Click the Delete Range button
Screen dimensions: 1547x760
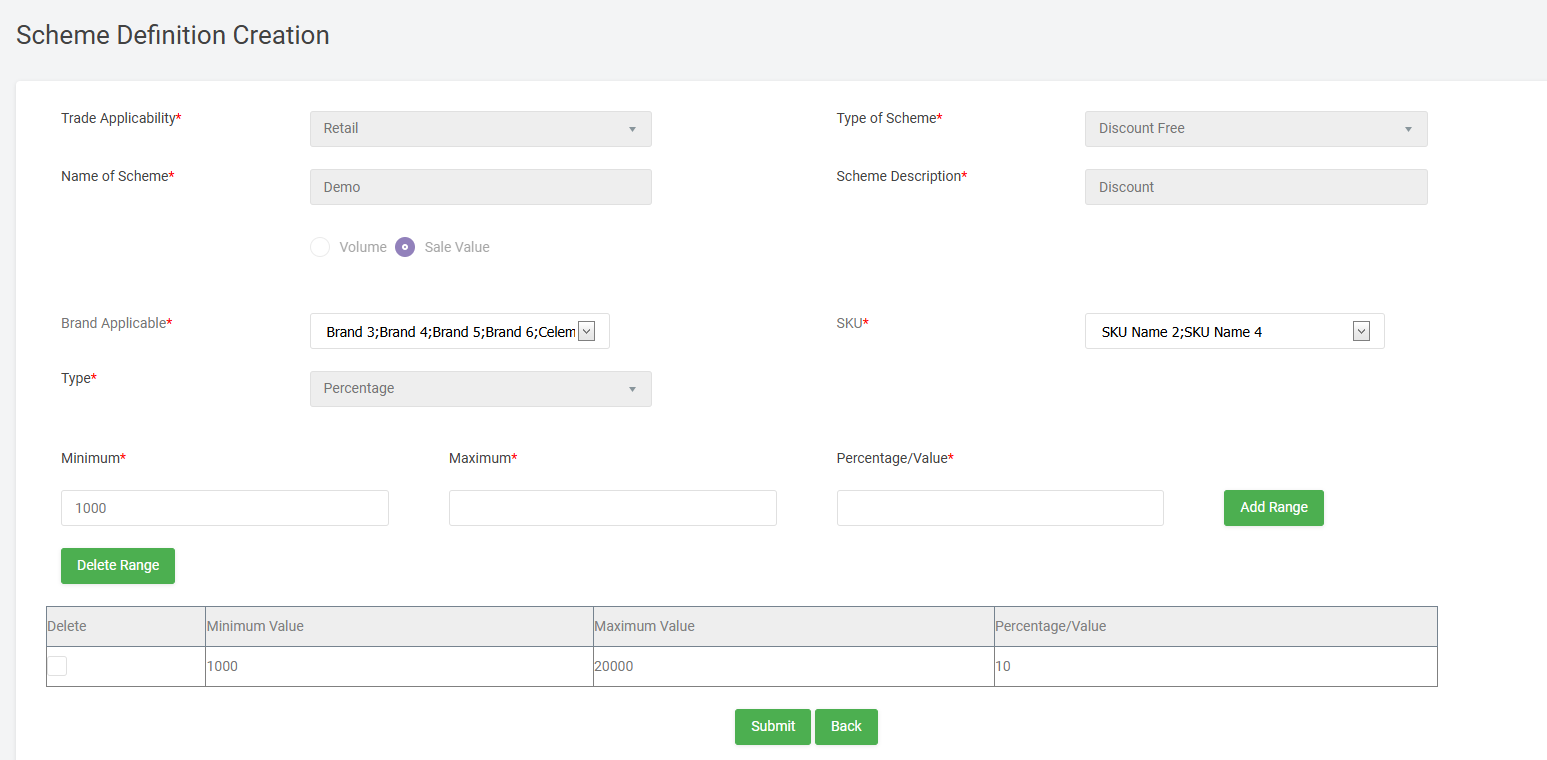[x=118, y=566]
